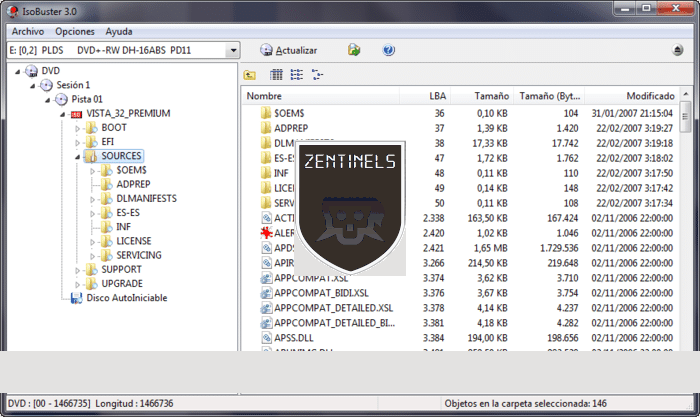The width and height of the screenshot is (700, 417).
Task: Expand the BOOT folder in the tree
Action: coord(77,129)
